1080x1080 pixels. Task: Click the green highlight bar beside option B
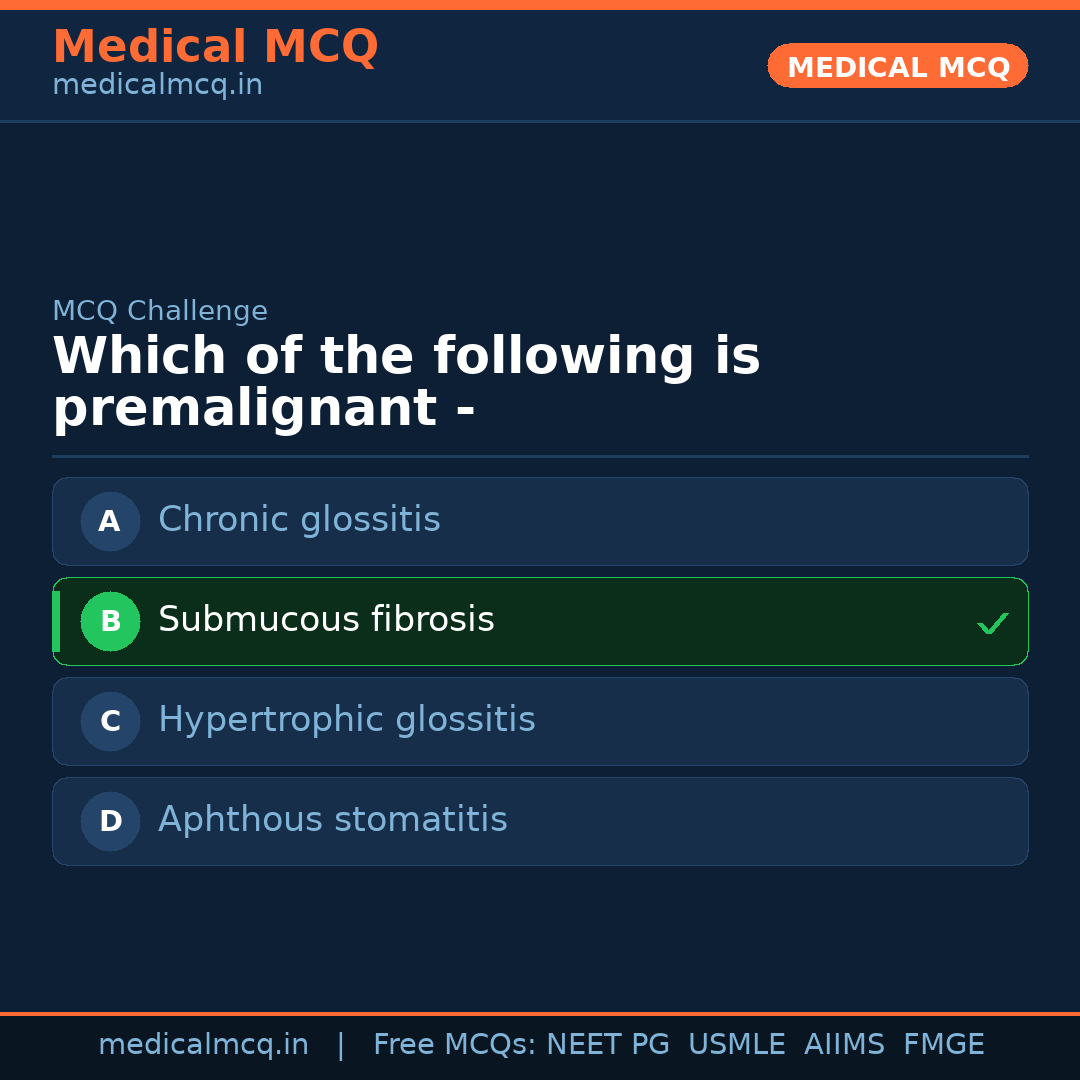tap(56, 621)
